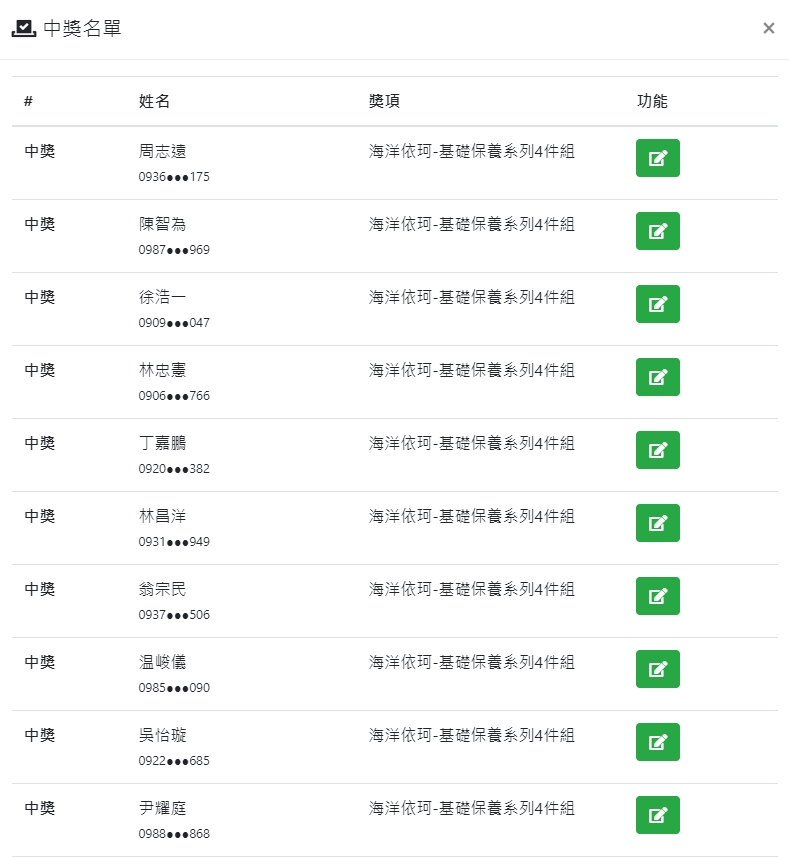
Task: Click the 姓名 column header
Action: coord(154,101)
